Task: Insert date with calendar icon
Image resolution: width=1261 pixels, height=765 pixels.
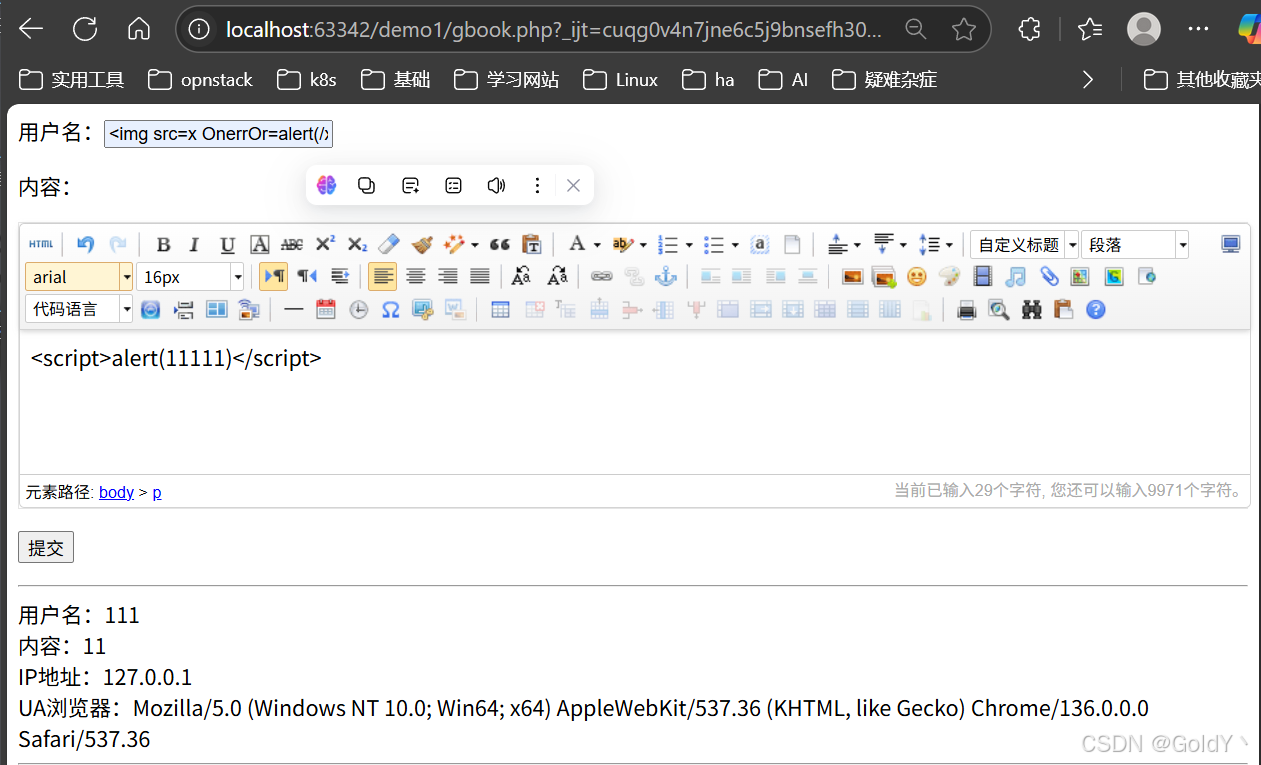Action: [x=325, y=310]
